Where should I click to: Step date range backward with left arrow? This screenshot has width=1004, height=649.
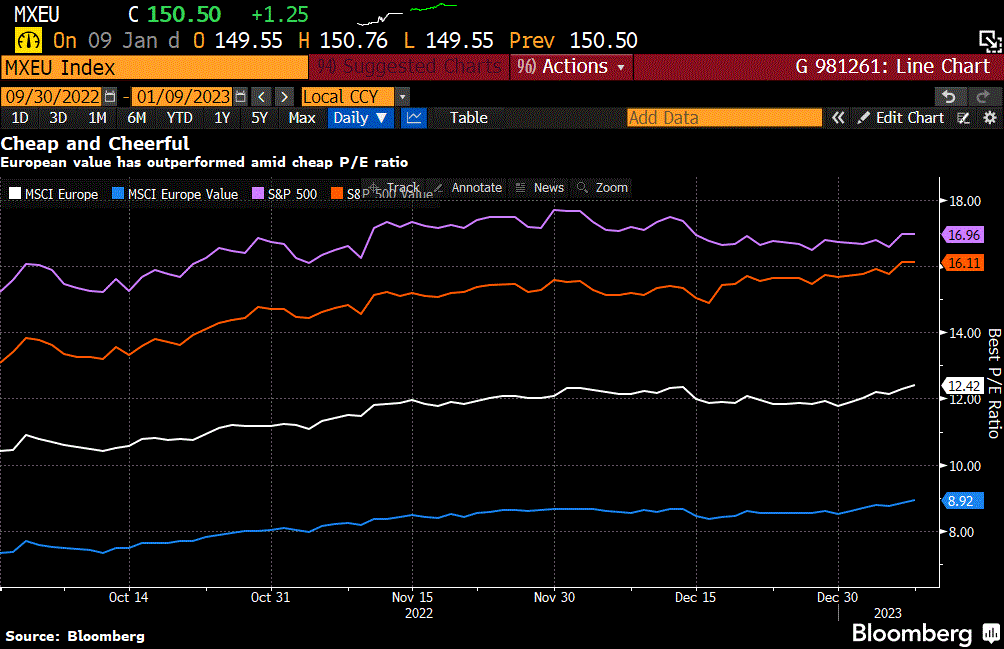[x=261, y=97]
